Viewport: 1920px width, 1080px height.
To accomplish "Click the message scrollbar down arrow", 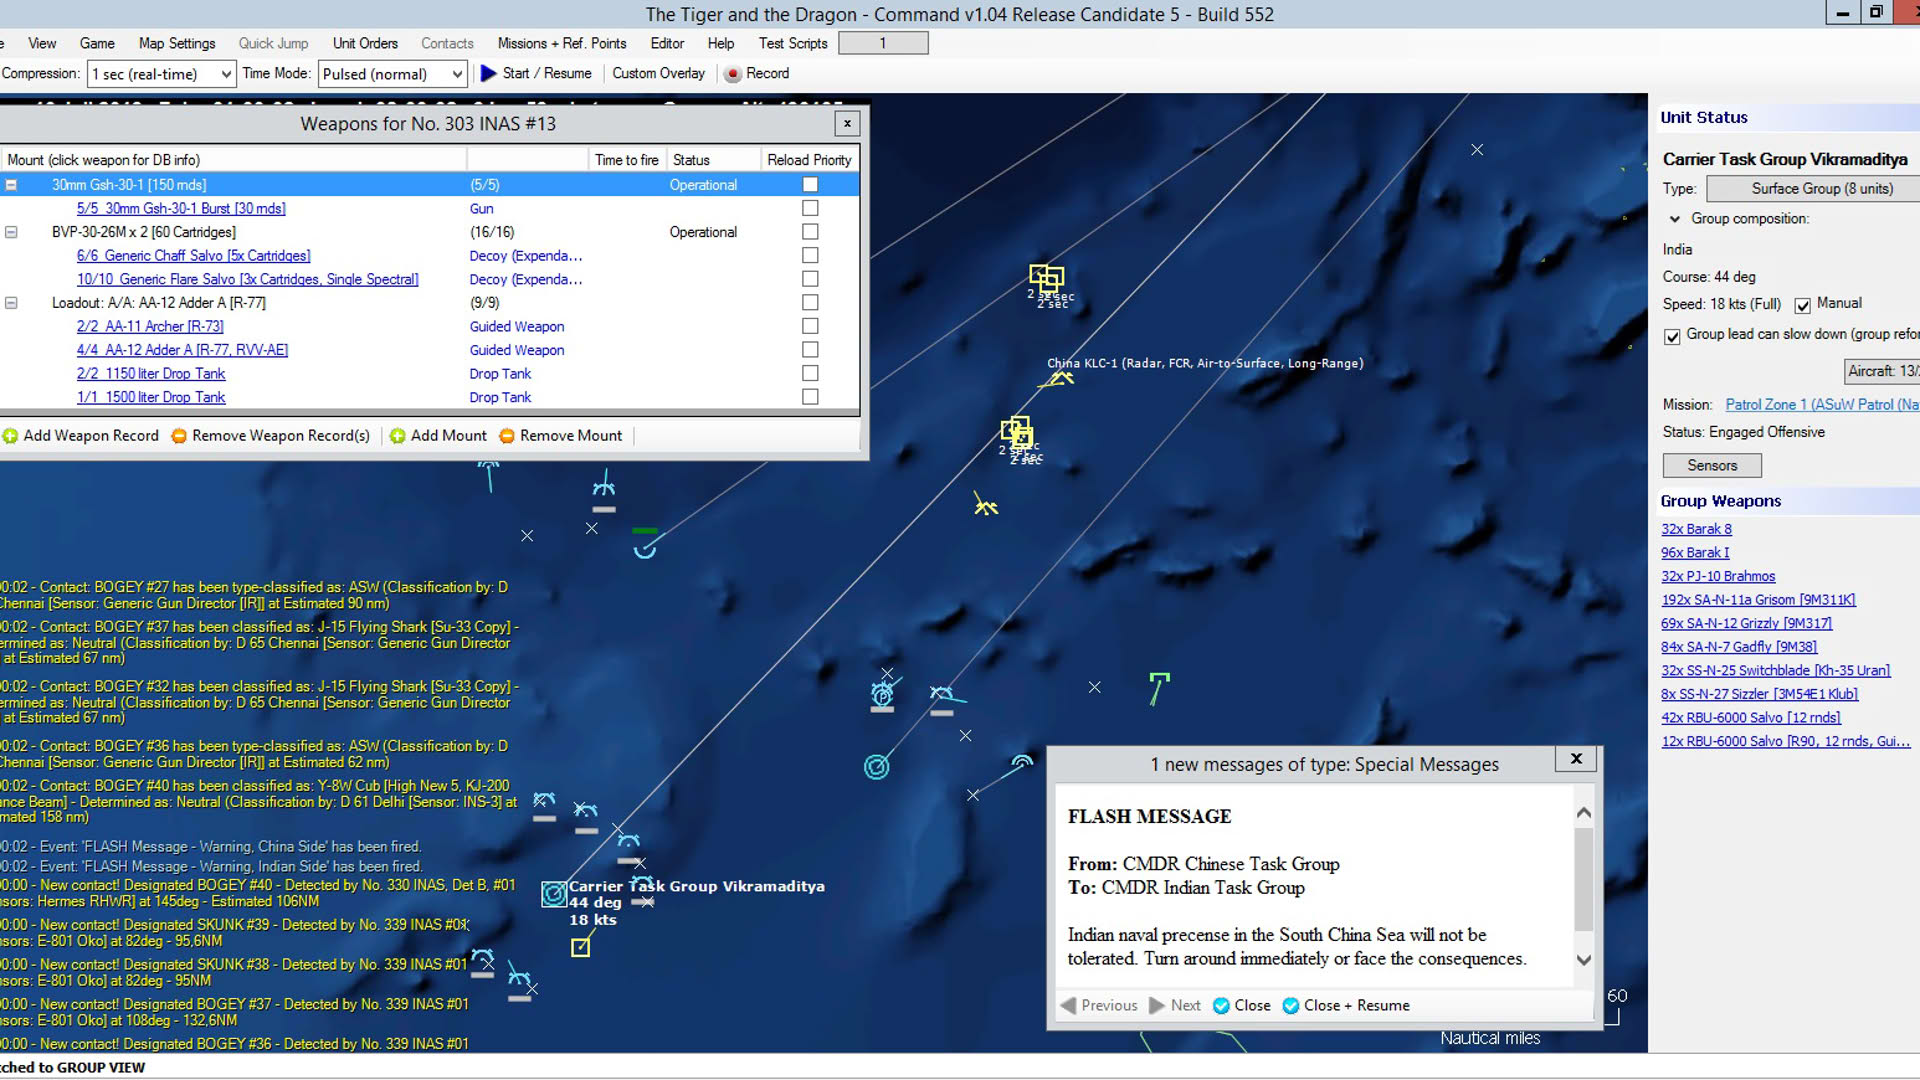I will pyautogui.click(x=1584, y=960).
